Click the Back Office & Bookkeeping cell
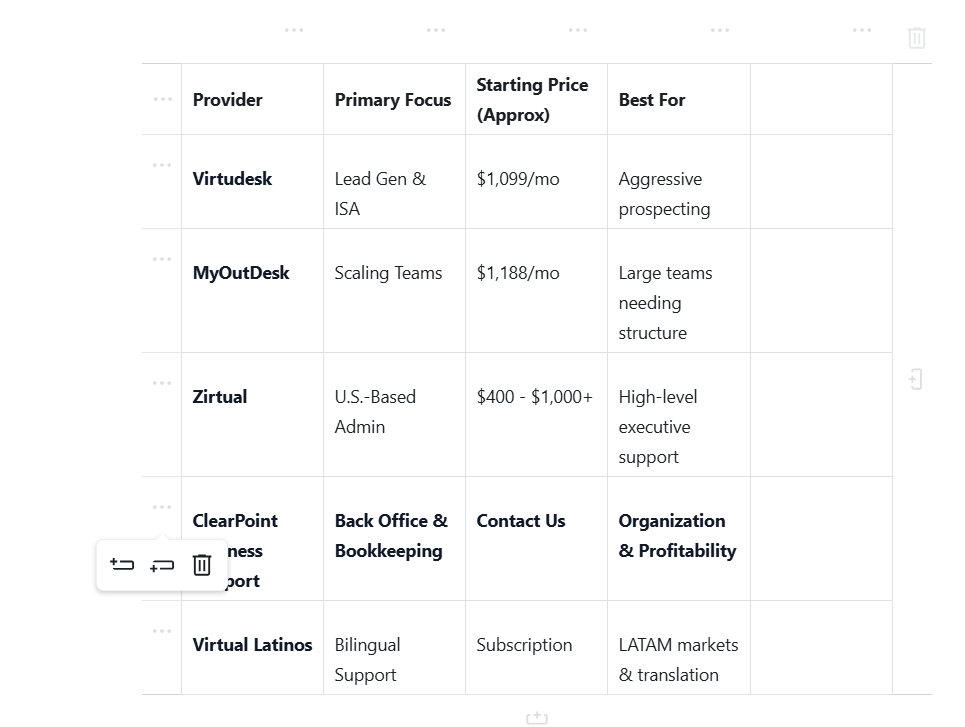This screenshot has height=727, width=965. [x=394, y=539]
